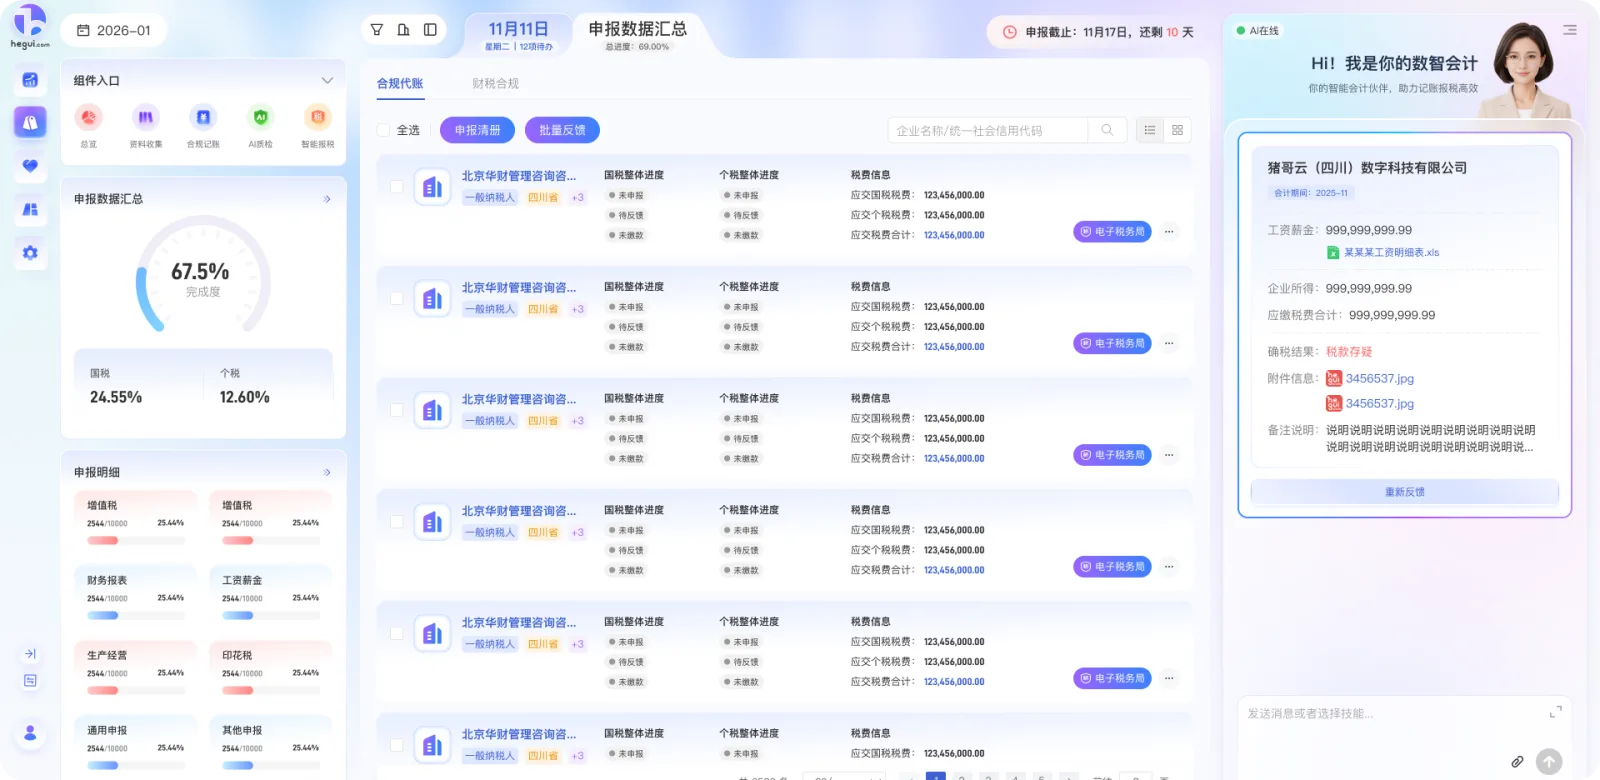Expand the chat input box
The width and height of the screenshot is (1600, 780).
pyautogui.click(x=1555, y=712)
